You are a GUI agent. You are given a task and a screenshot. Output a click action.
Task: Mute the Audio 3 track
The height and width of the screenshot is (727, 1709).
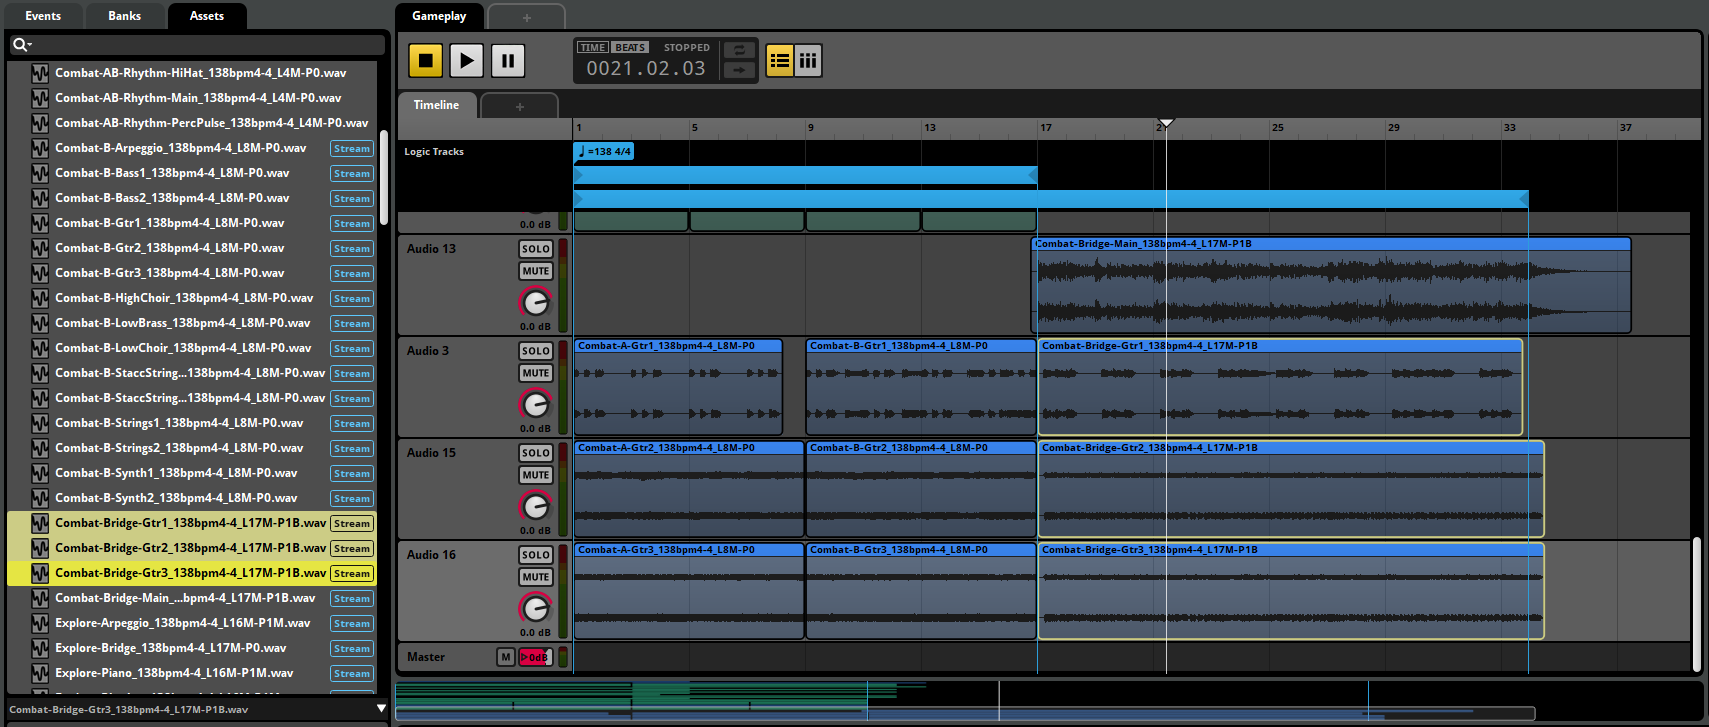(x=536, y=373)
